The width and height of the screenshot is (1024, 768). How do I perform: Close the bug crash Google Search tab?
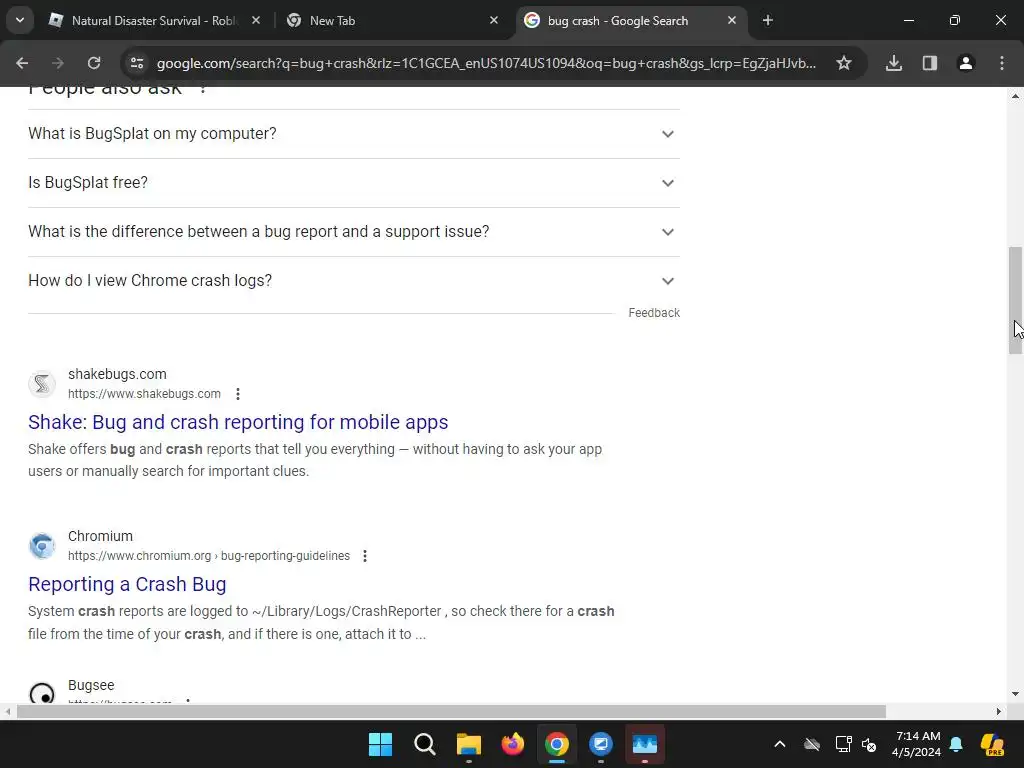coord(732,20)
